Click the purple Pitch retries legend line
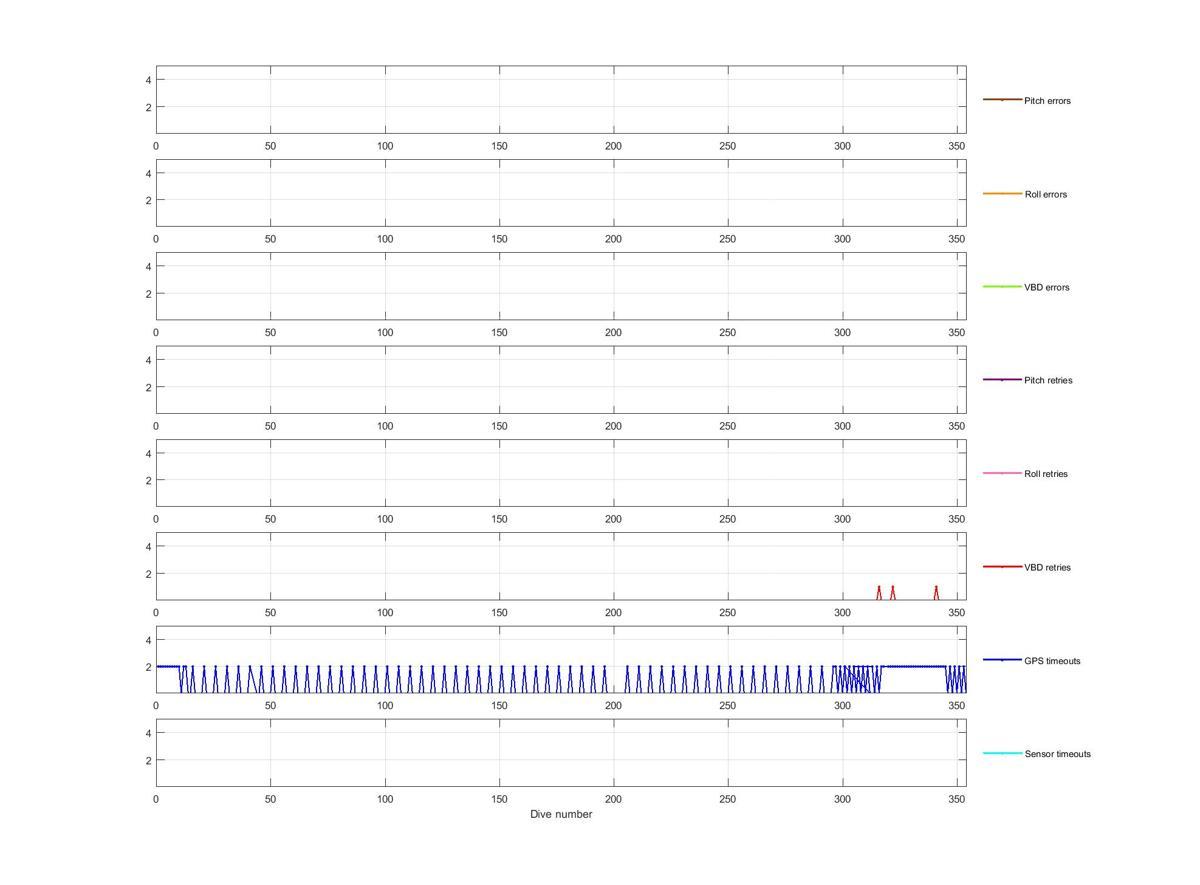1200x885 pixels. point(1002,380)
